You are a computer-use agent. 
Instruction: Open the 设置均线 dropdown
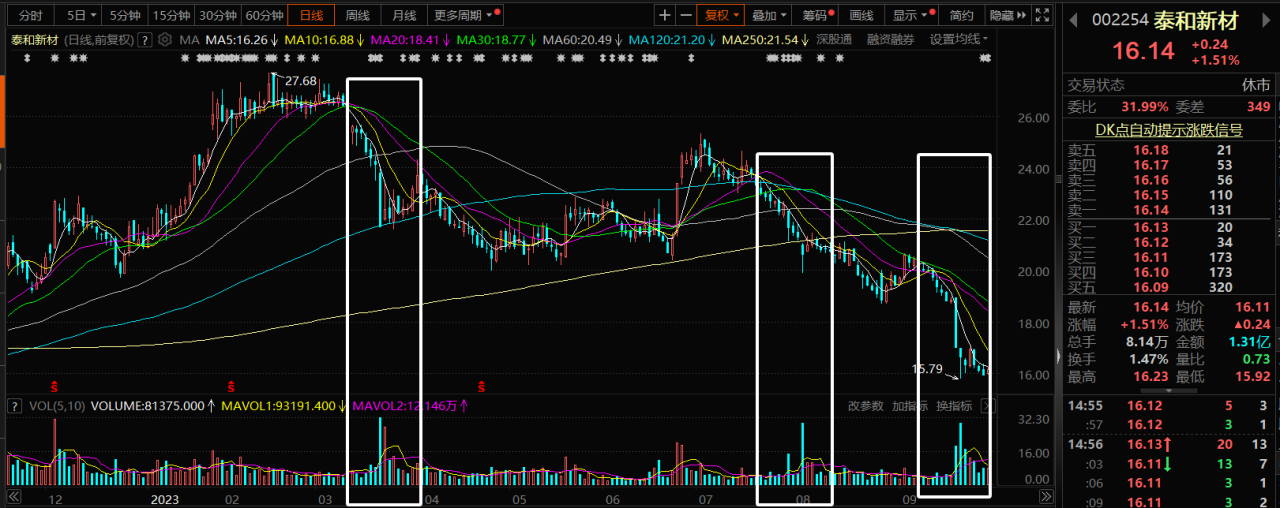click(958, 39)
